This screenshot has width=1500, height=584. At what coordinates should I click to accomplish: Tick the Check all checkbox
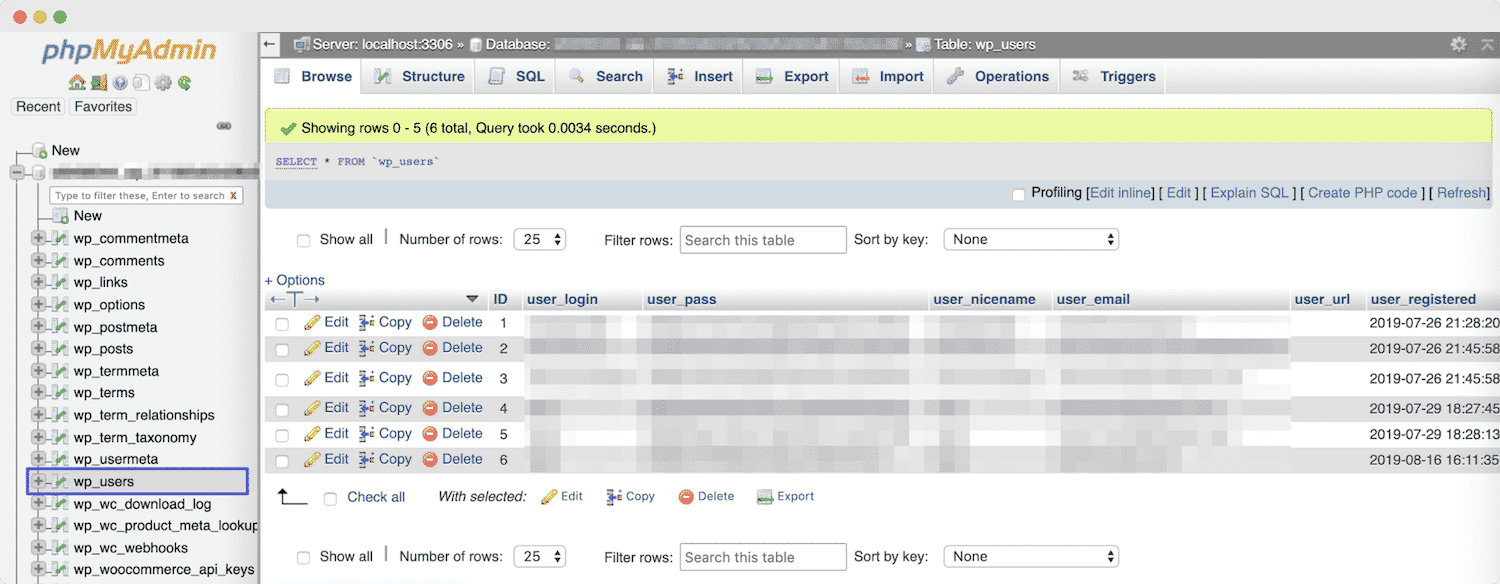point(330,499)
